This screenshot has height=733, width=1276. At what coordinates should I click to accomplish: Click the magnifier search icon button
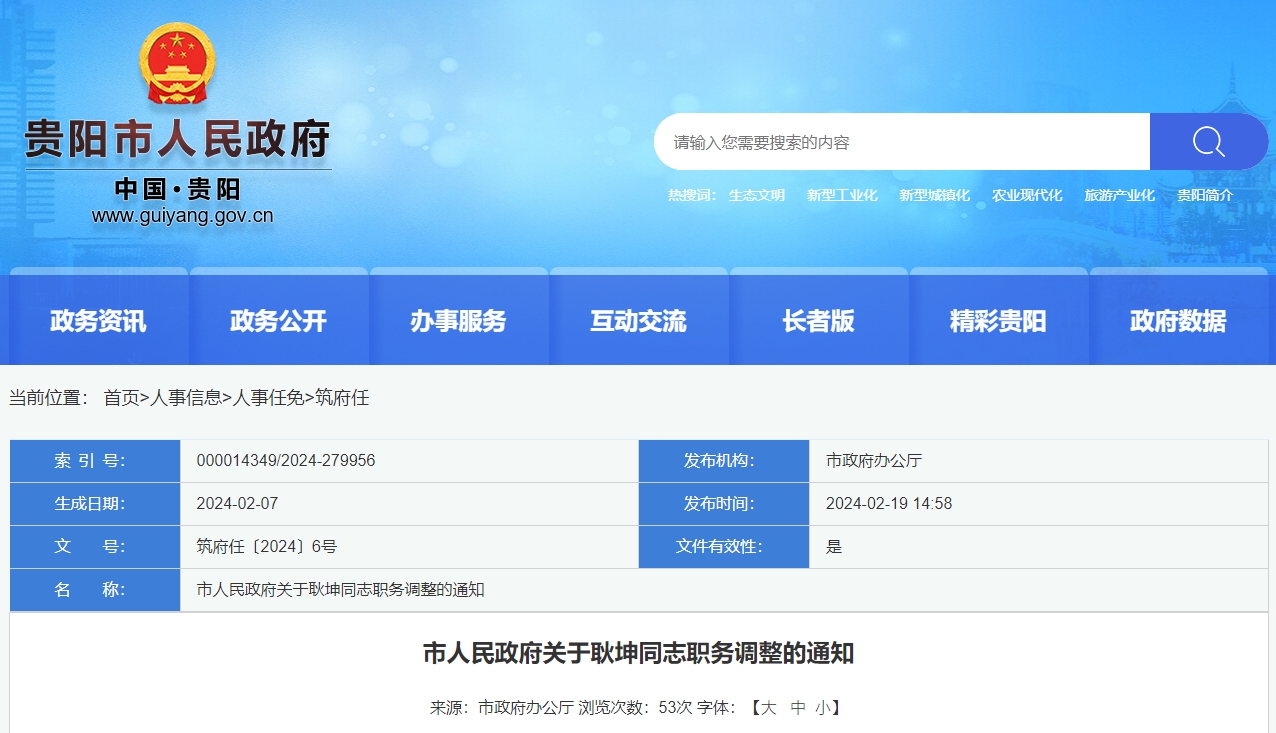coord(1208,142)
